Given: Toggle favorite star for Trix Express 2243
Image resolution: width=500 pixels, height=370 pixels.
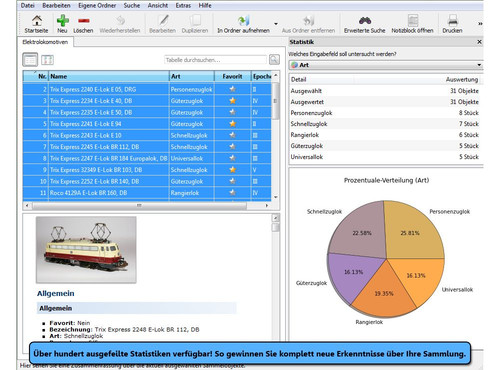Looking at the screenshot, I should (233, 135).
